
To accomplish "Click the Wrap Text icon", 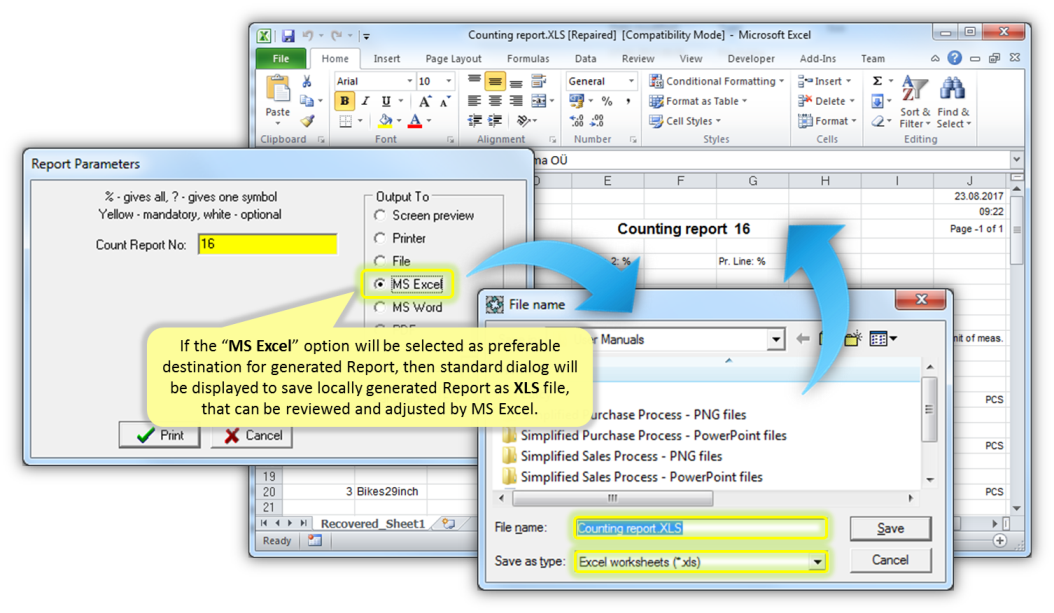I will [538, 81].
